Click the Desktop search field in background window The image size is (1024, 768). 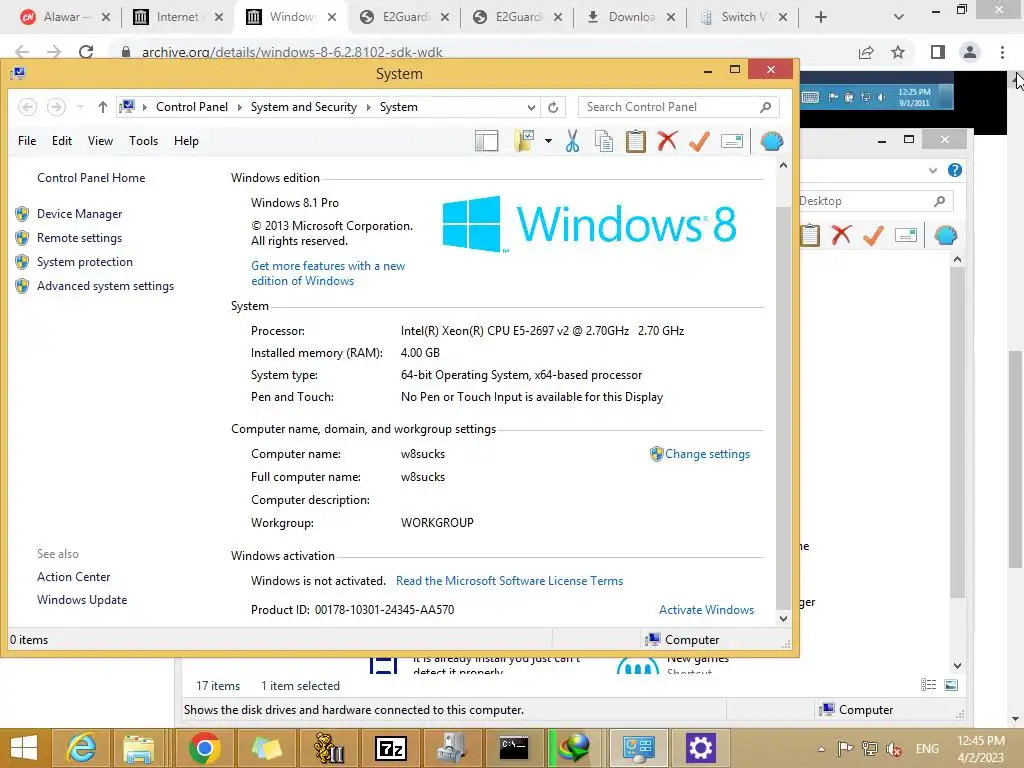[x=875, y=201]
